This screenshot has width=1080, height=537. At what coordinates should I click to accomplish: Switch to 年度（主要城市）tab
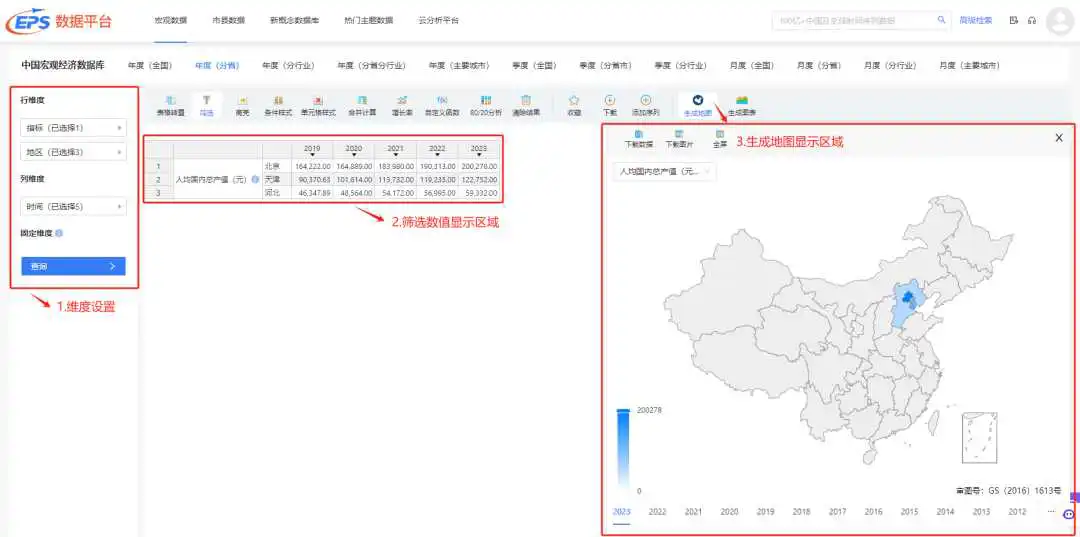[x=459, y=66]
